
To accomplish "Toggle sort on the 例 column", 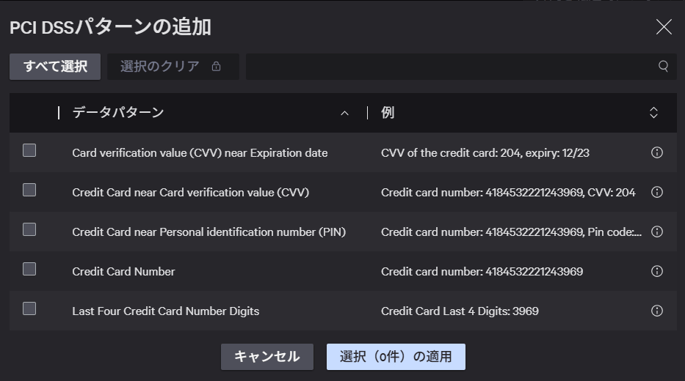I will coord(654,113).
